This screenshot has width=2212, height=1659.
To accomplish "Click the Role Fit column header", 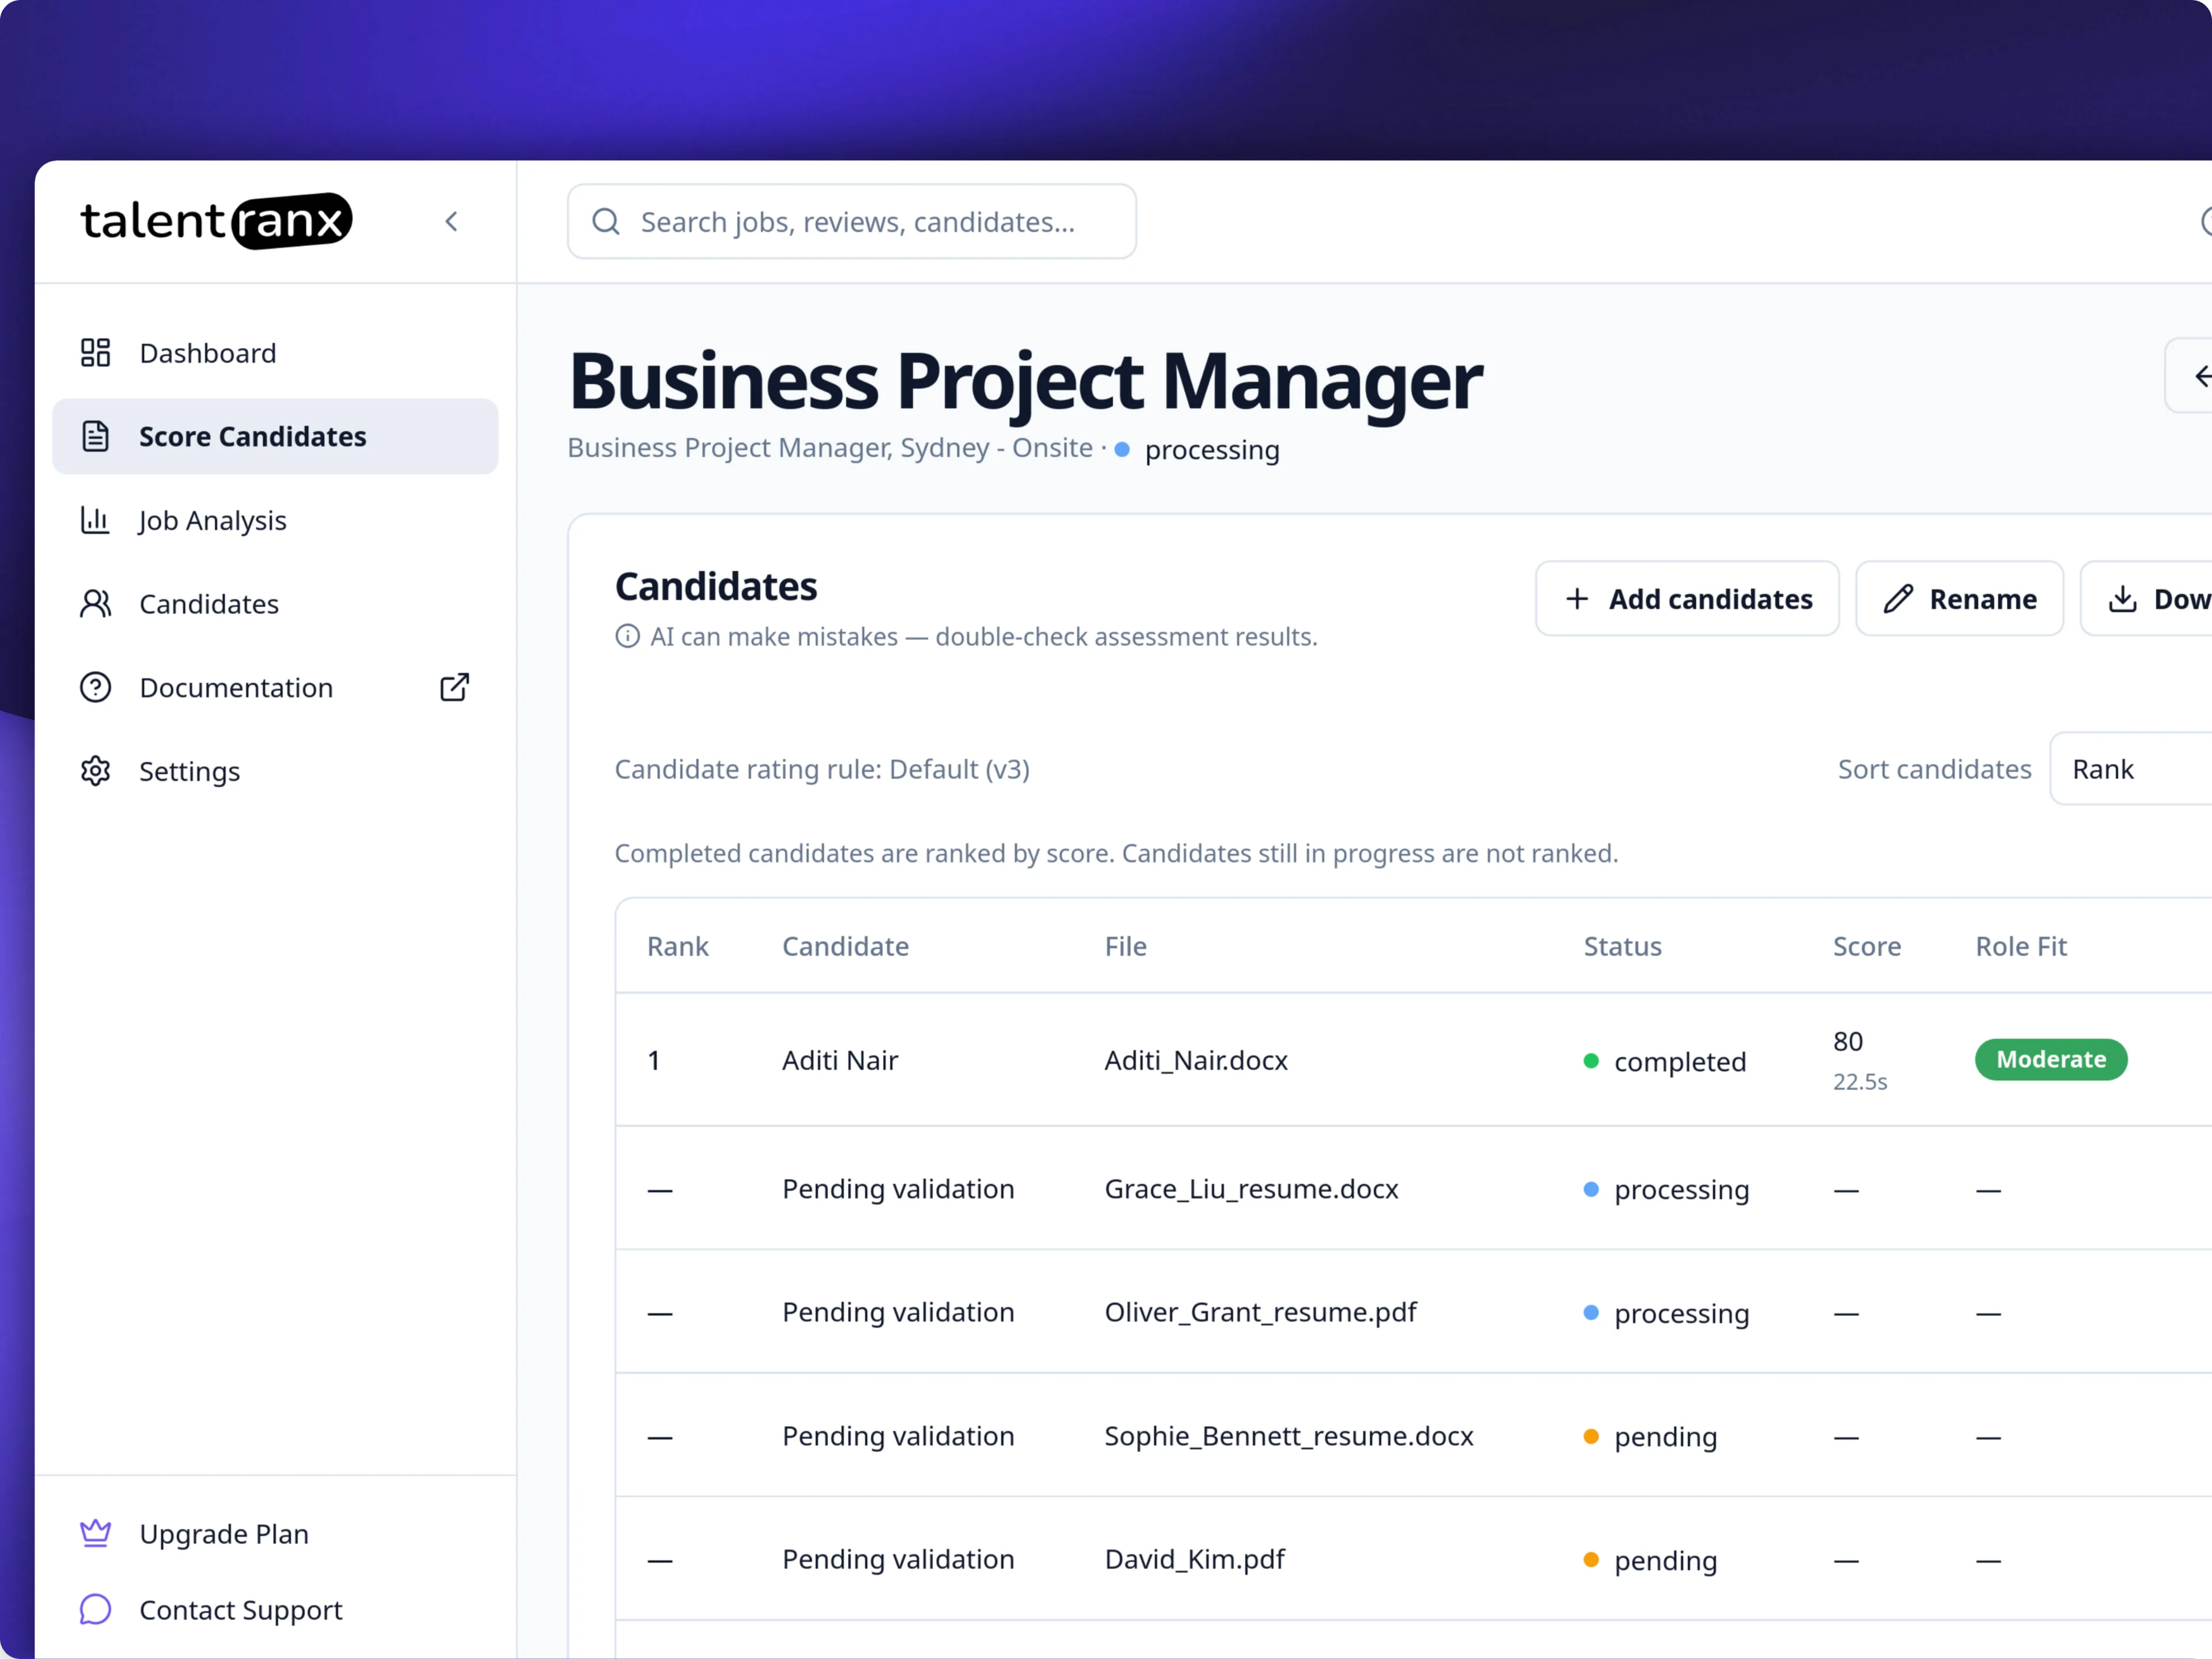I will point(2021,947).
